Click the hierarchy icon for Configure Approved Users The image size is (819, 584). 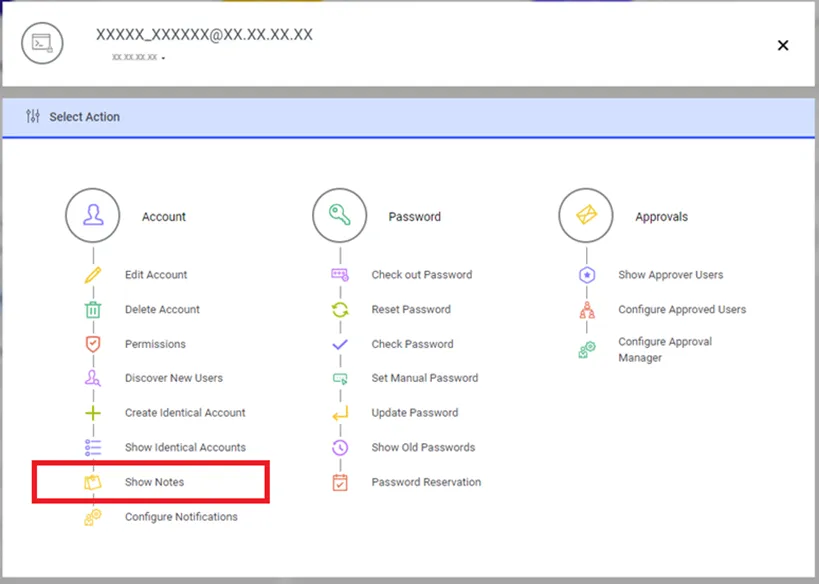[x=587, y=310]
